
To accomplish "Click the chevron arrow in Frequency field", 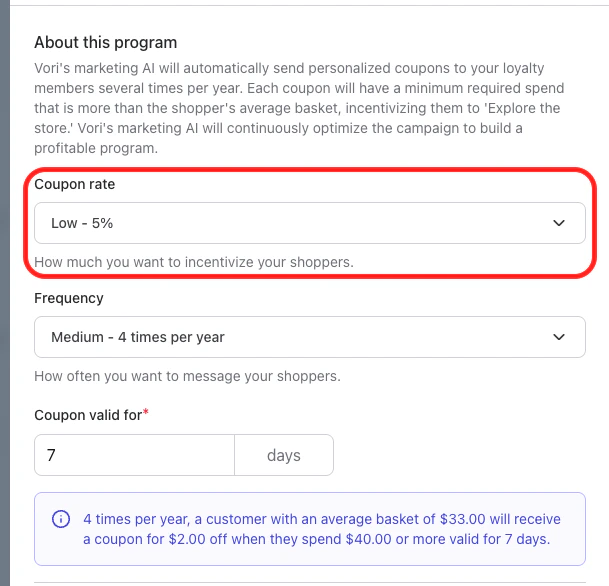I will (x=559, y=338).
